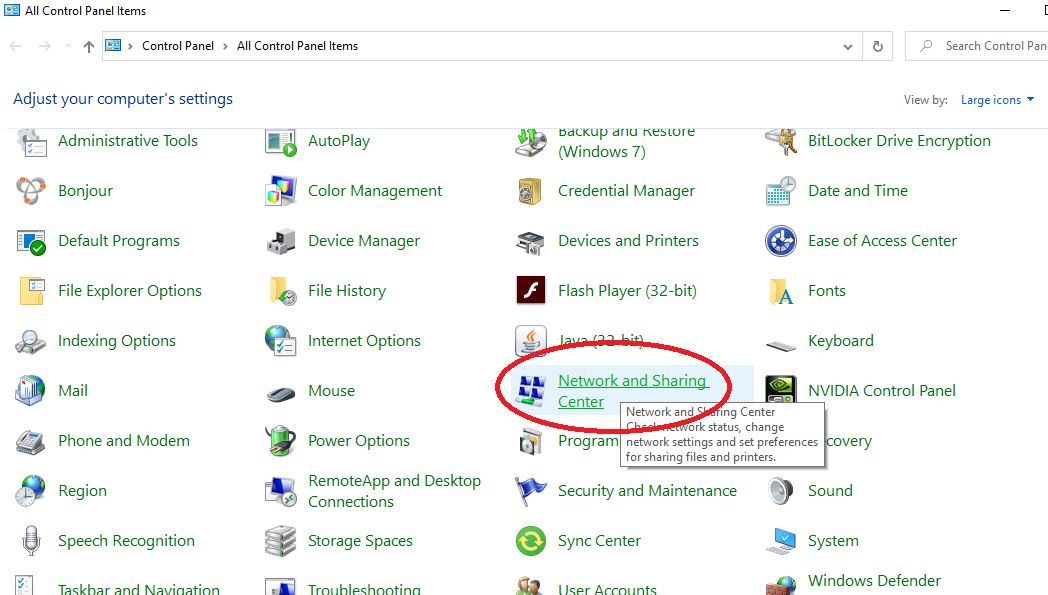This screenshot has height=595, width=1048.
Task: Open the recent locations dropdown arrow
Action: pyautogui.click(x=68, y=46)
